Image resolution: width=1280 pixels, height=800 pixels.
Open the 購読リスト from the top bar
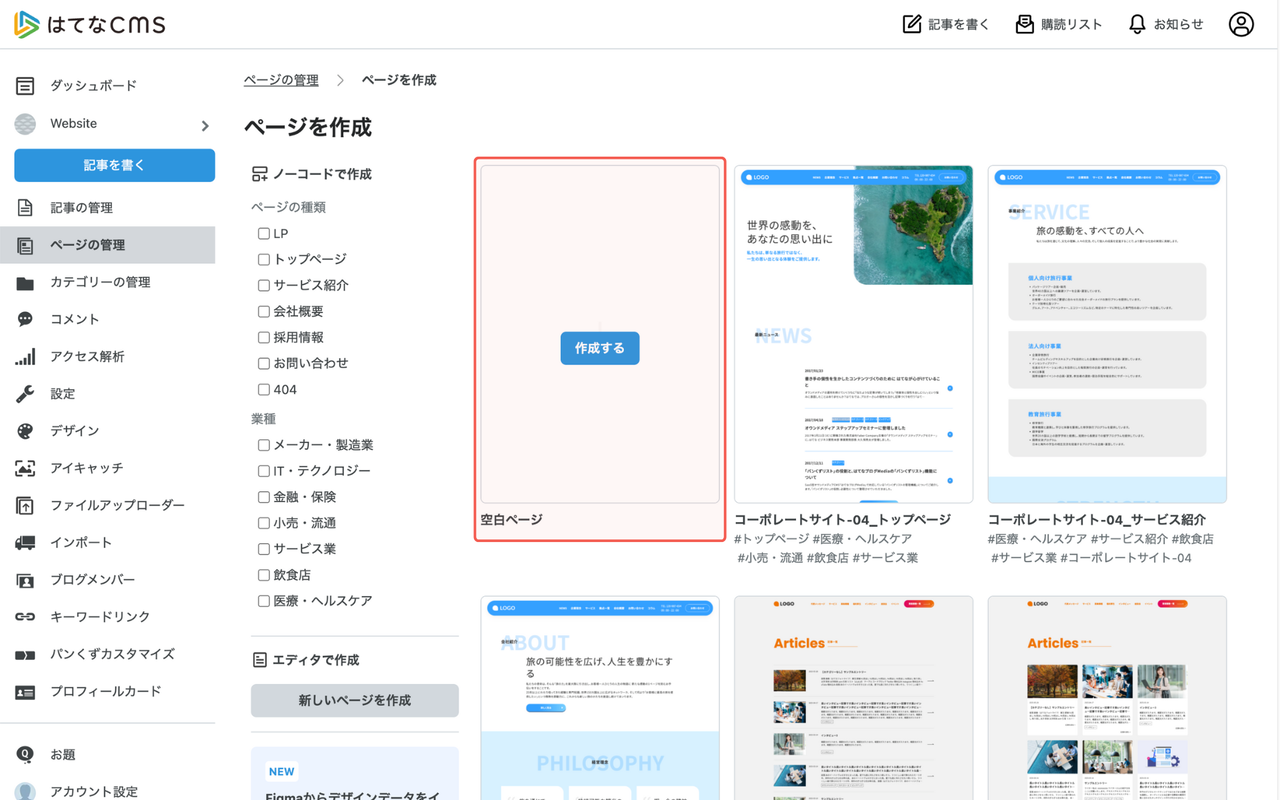click(x=1059, y=23)
